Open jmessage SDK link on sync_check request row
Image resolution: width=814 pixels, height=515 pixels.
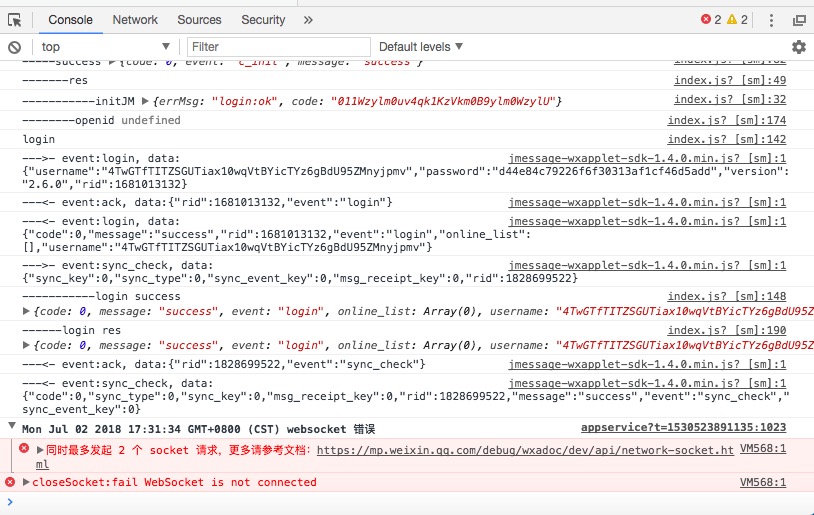pos(647,265)
